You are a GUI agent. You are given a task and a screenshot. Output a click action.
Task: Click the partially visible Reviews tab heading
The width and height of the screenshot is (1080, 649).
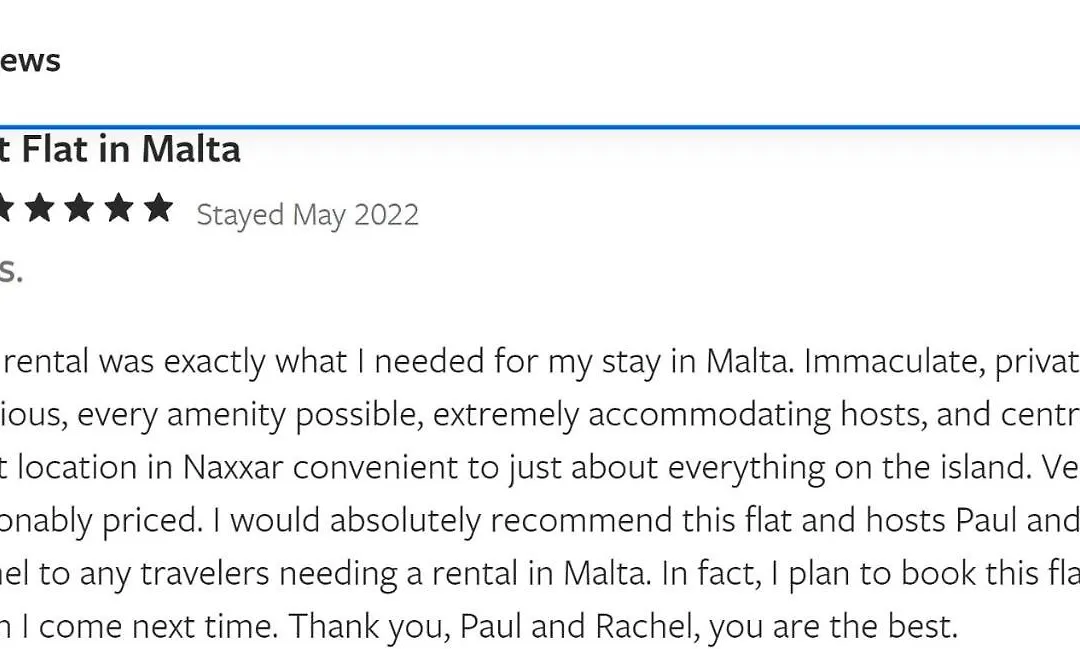[30, 61]
